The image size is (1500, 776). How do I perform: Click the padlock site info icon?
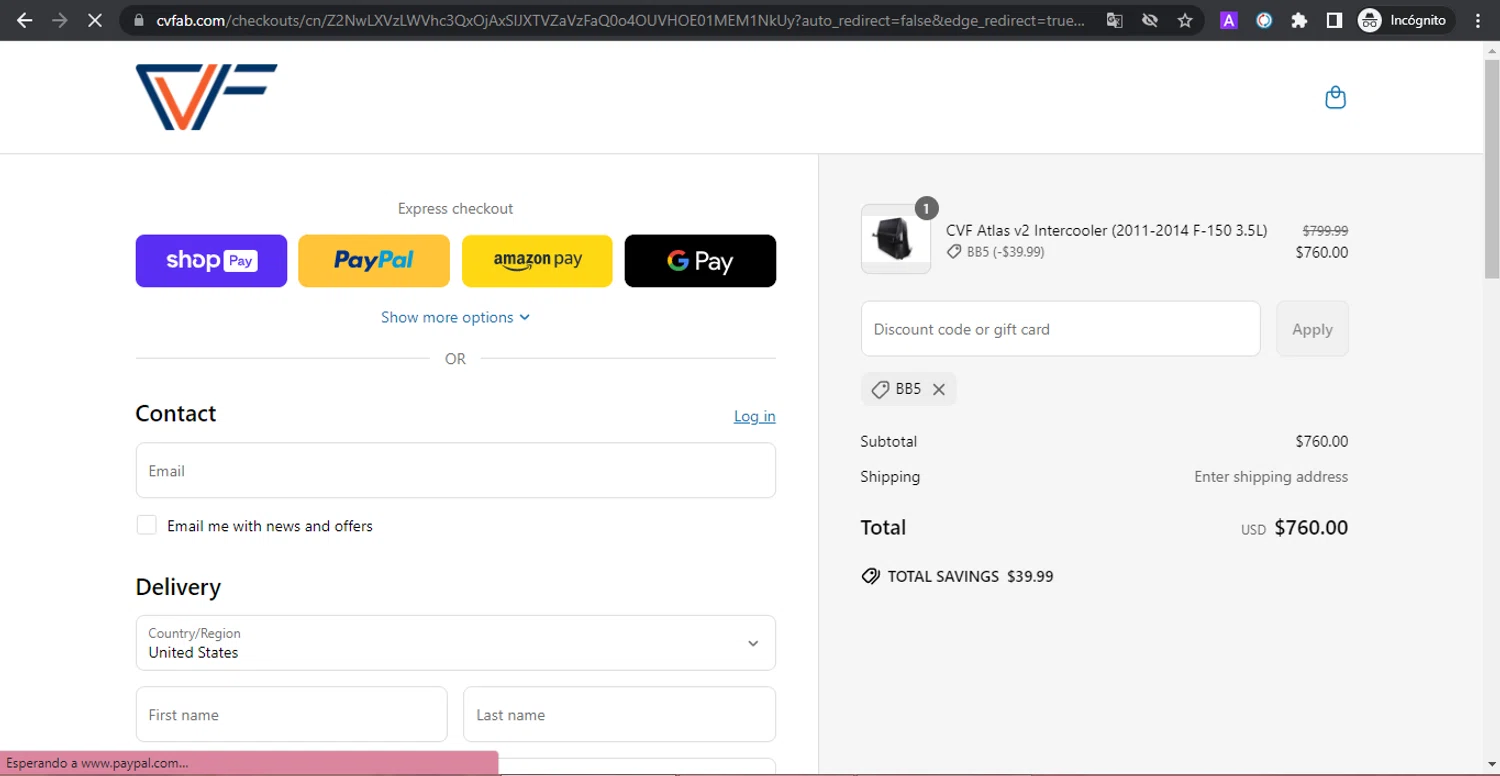tap(138, 20)
